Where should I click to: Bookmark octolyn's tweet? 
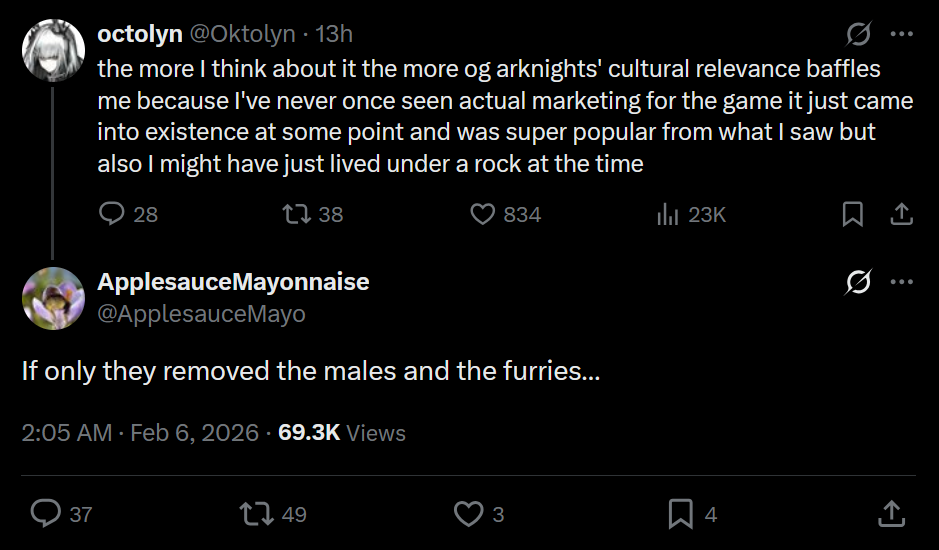click(x=852, y=214)
